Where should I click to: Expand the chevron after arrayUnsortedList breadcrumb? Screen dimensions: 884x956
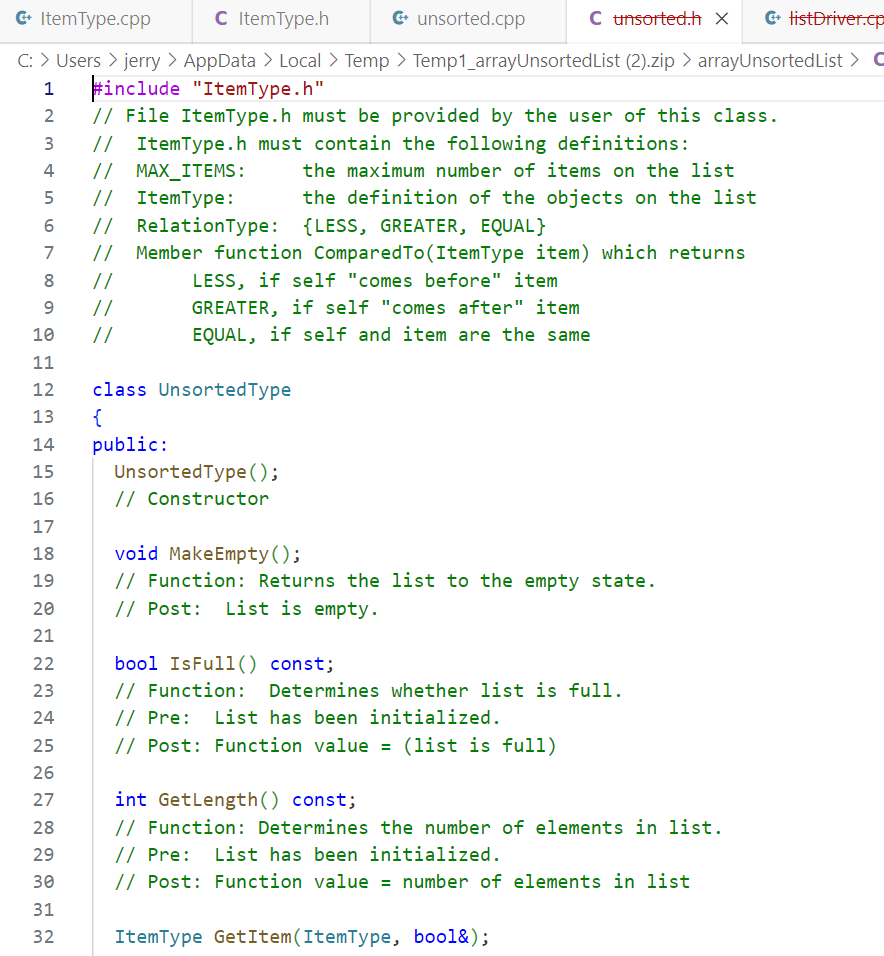tap(855, 60)
